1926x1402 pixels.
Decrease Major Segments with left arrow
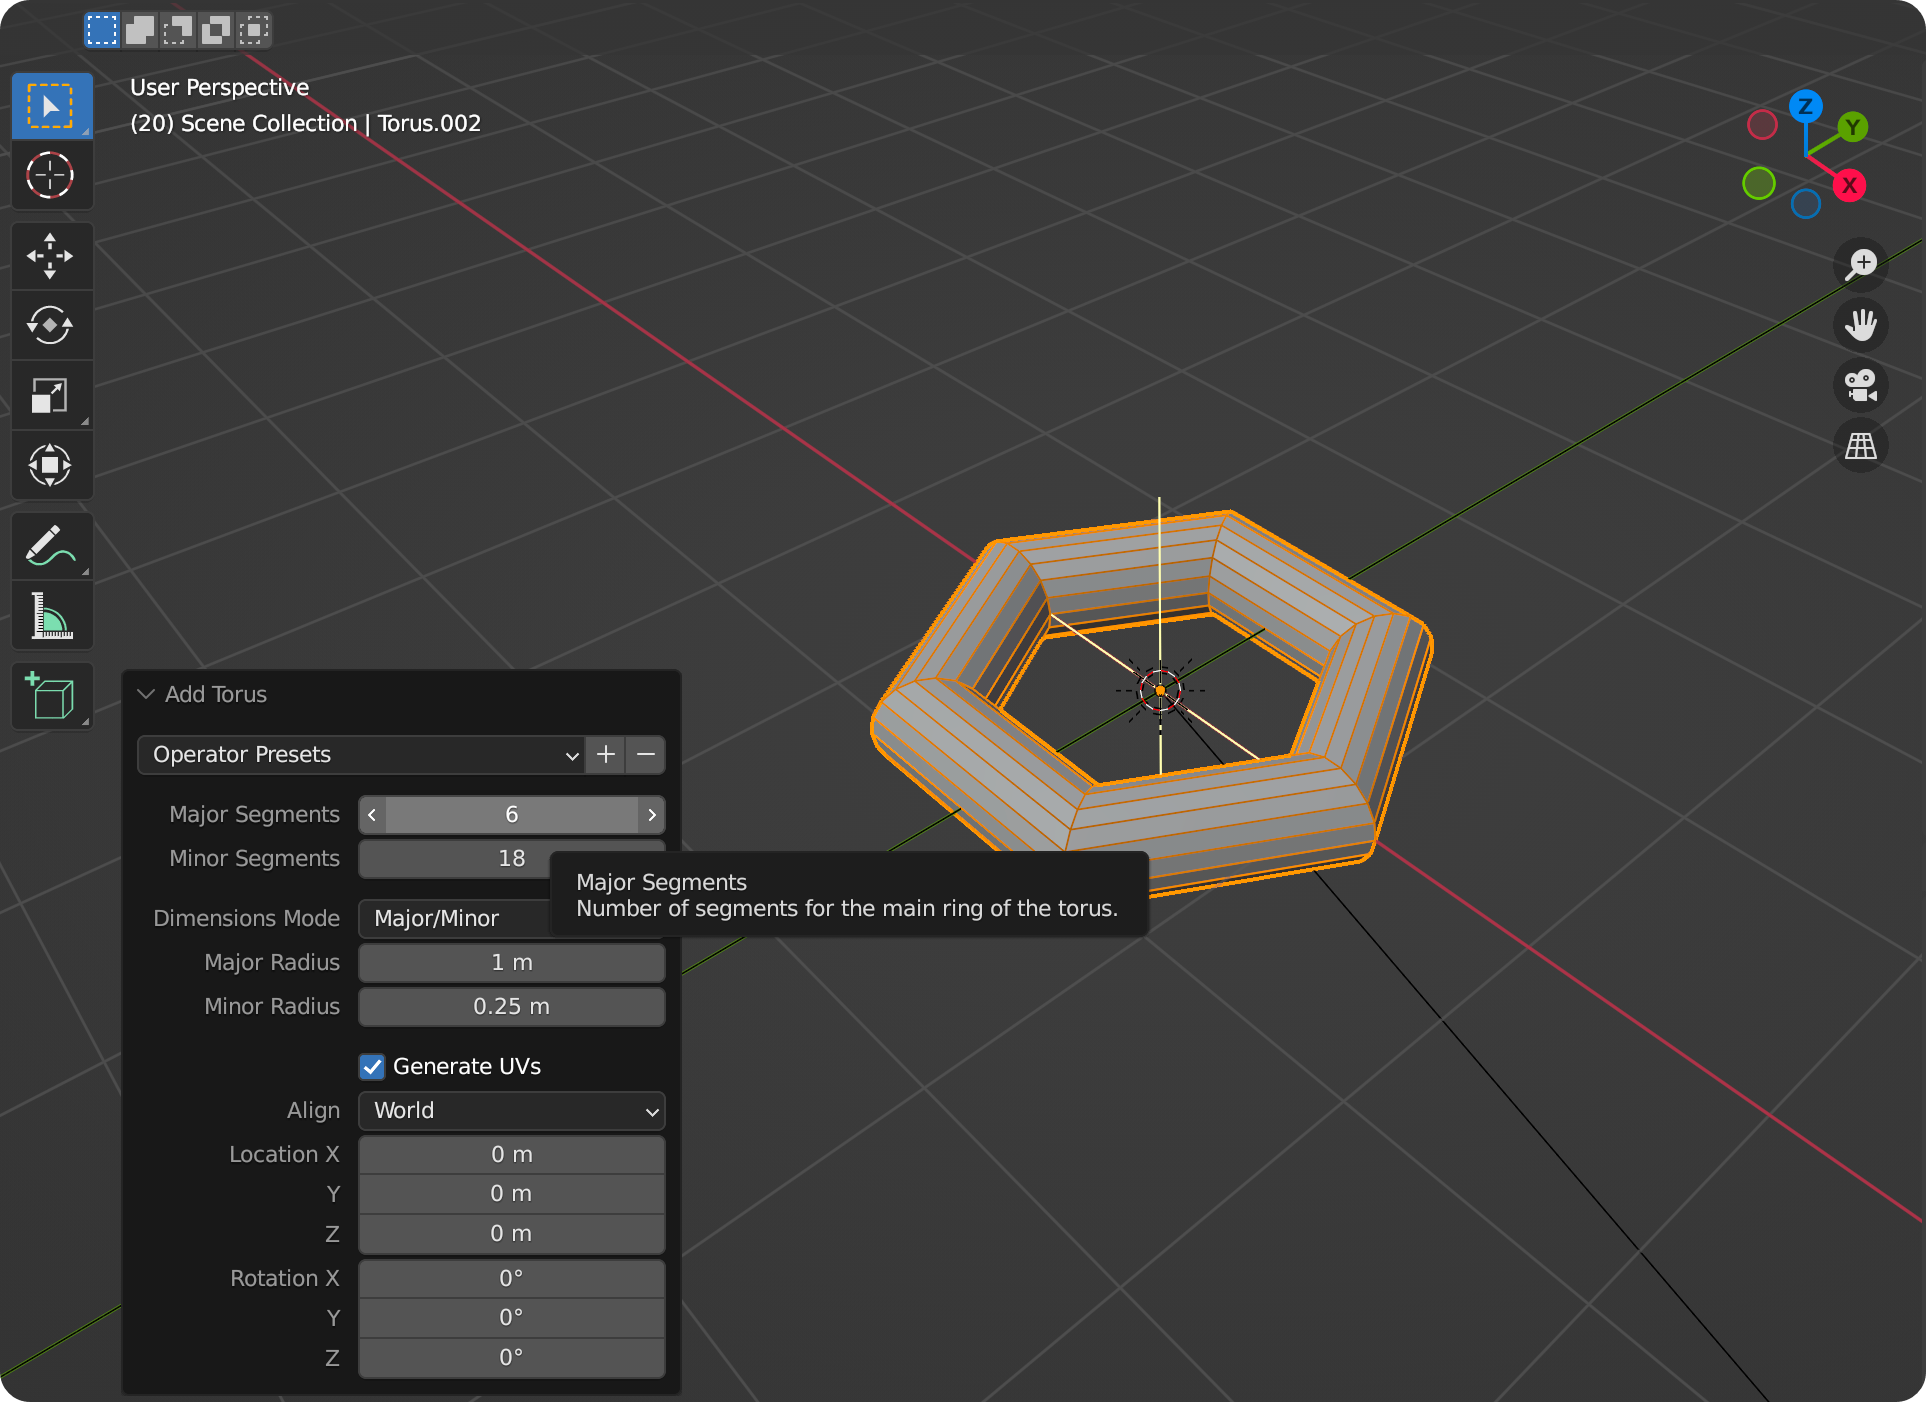tap(372, 815)
